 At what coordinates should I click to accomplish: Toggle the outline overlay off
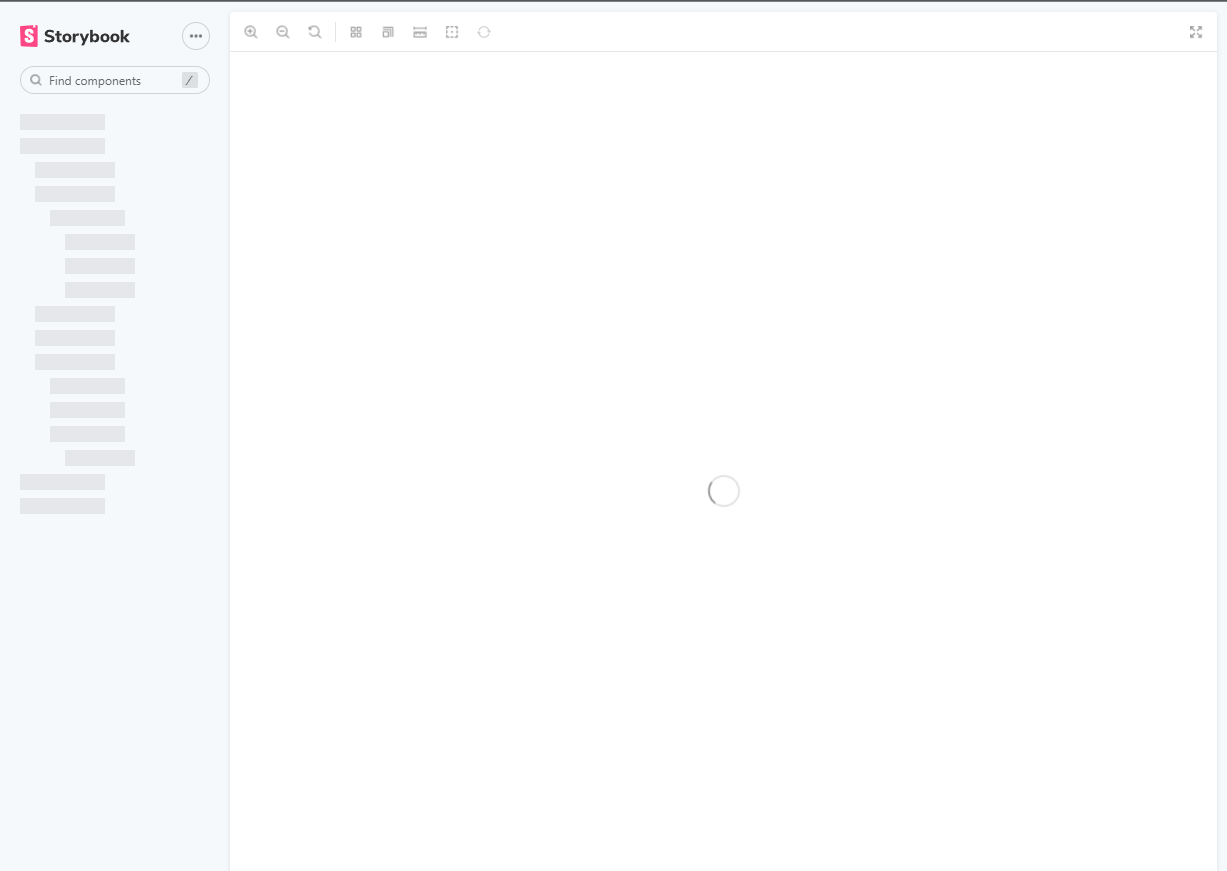(x=451, y=31)
